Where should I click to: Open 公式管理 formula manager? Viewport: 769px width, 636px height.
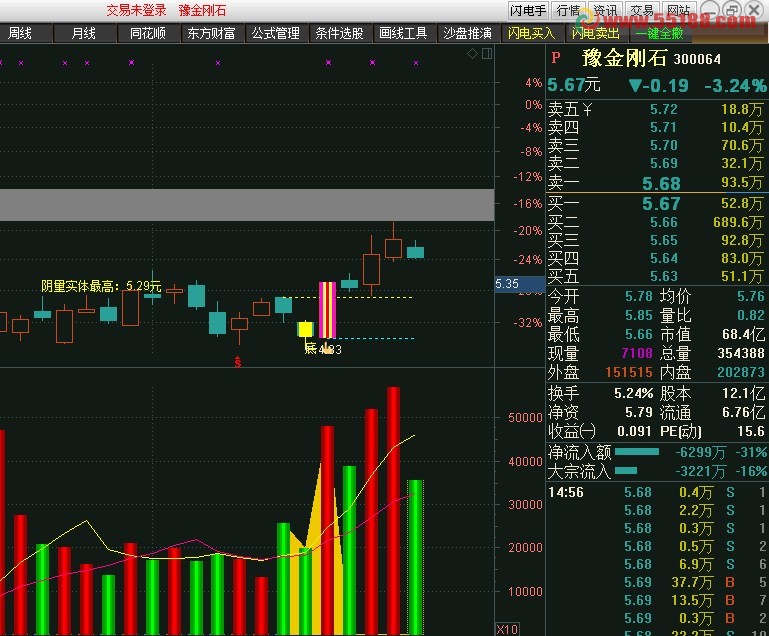tap(276, 33)
